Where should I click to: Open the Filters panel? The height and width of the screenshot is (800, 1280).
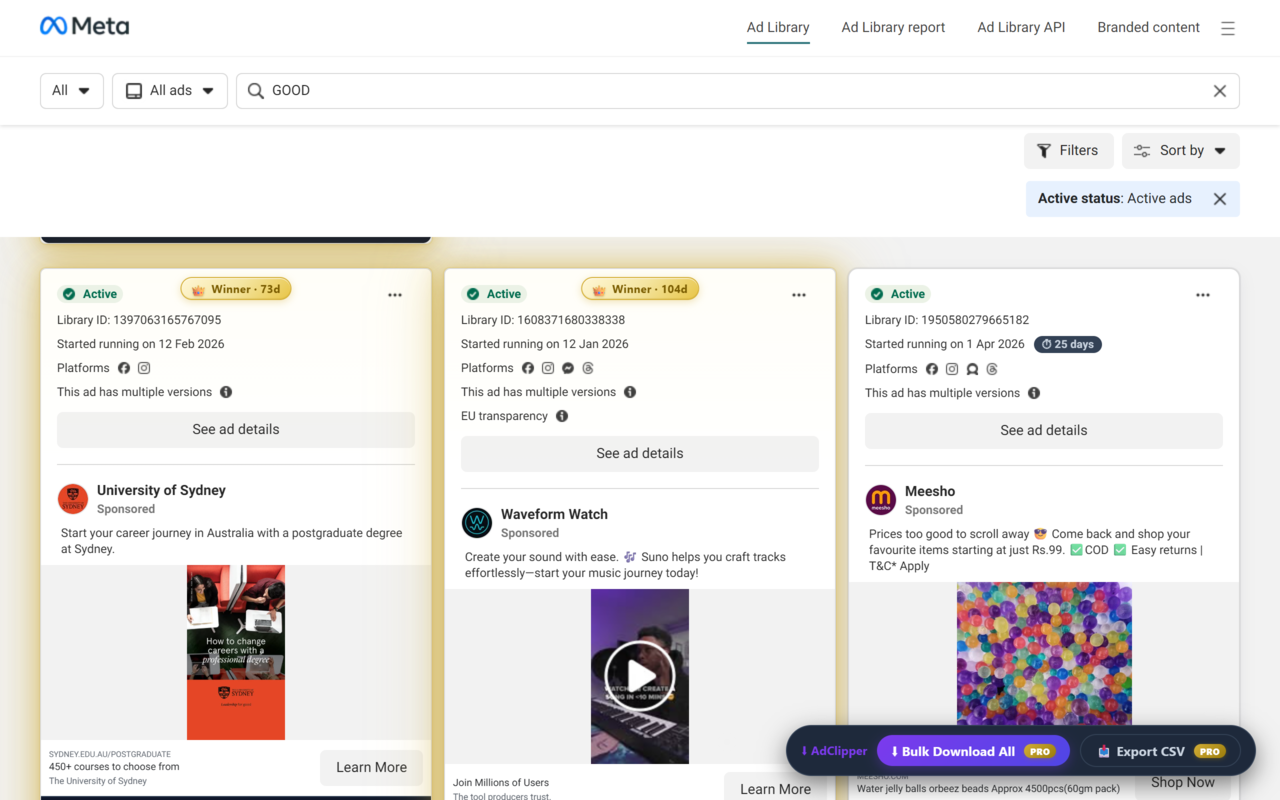(x=1068, y=151)
